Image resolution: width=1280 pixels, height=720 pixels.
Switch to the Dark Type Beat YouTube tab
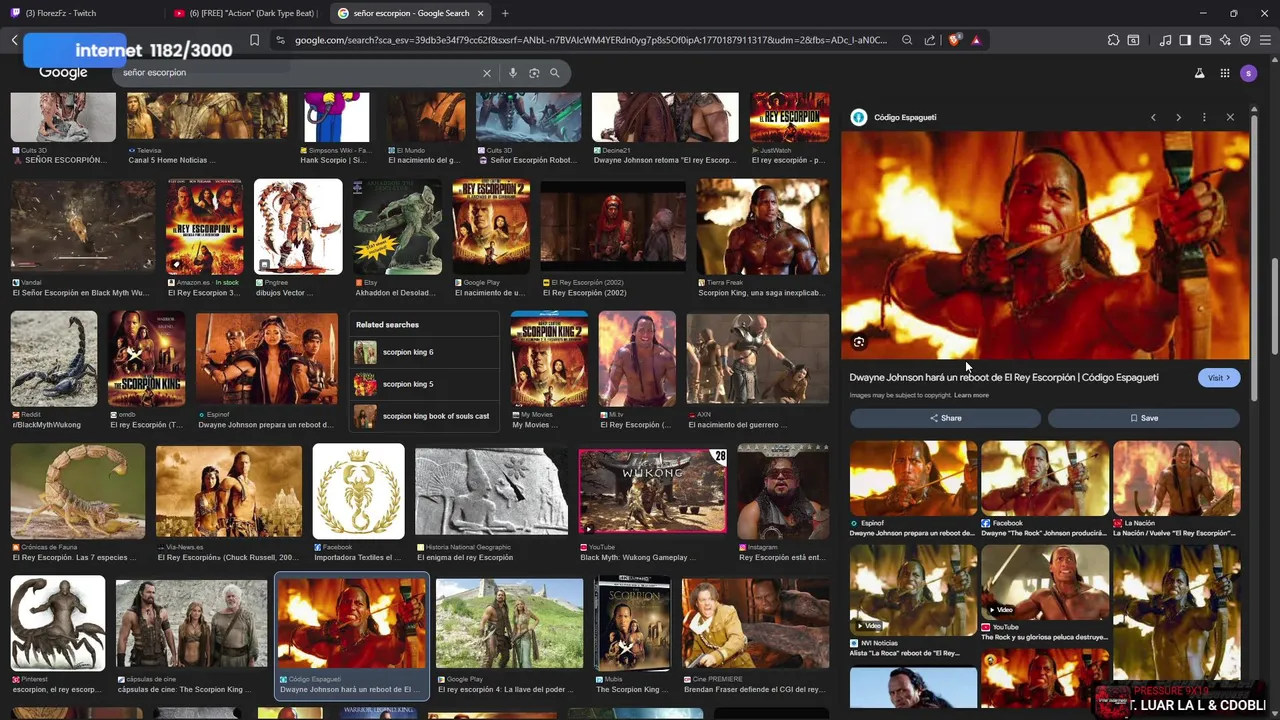coord(245,13)
